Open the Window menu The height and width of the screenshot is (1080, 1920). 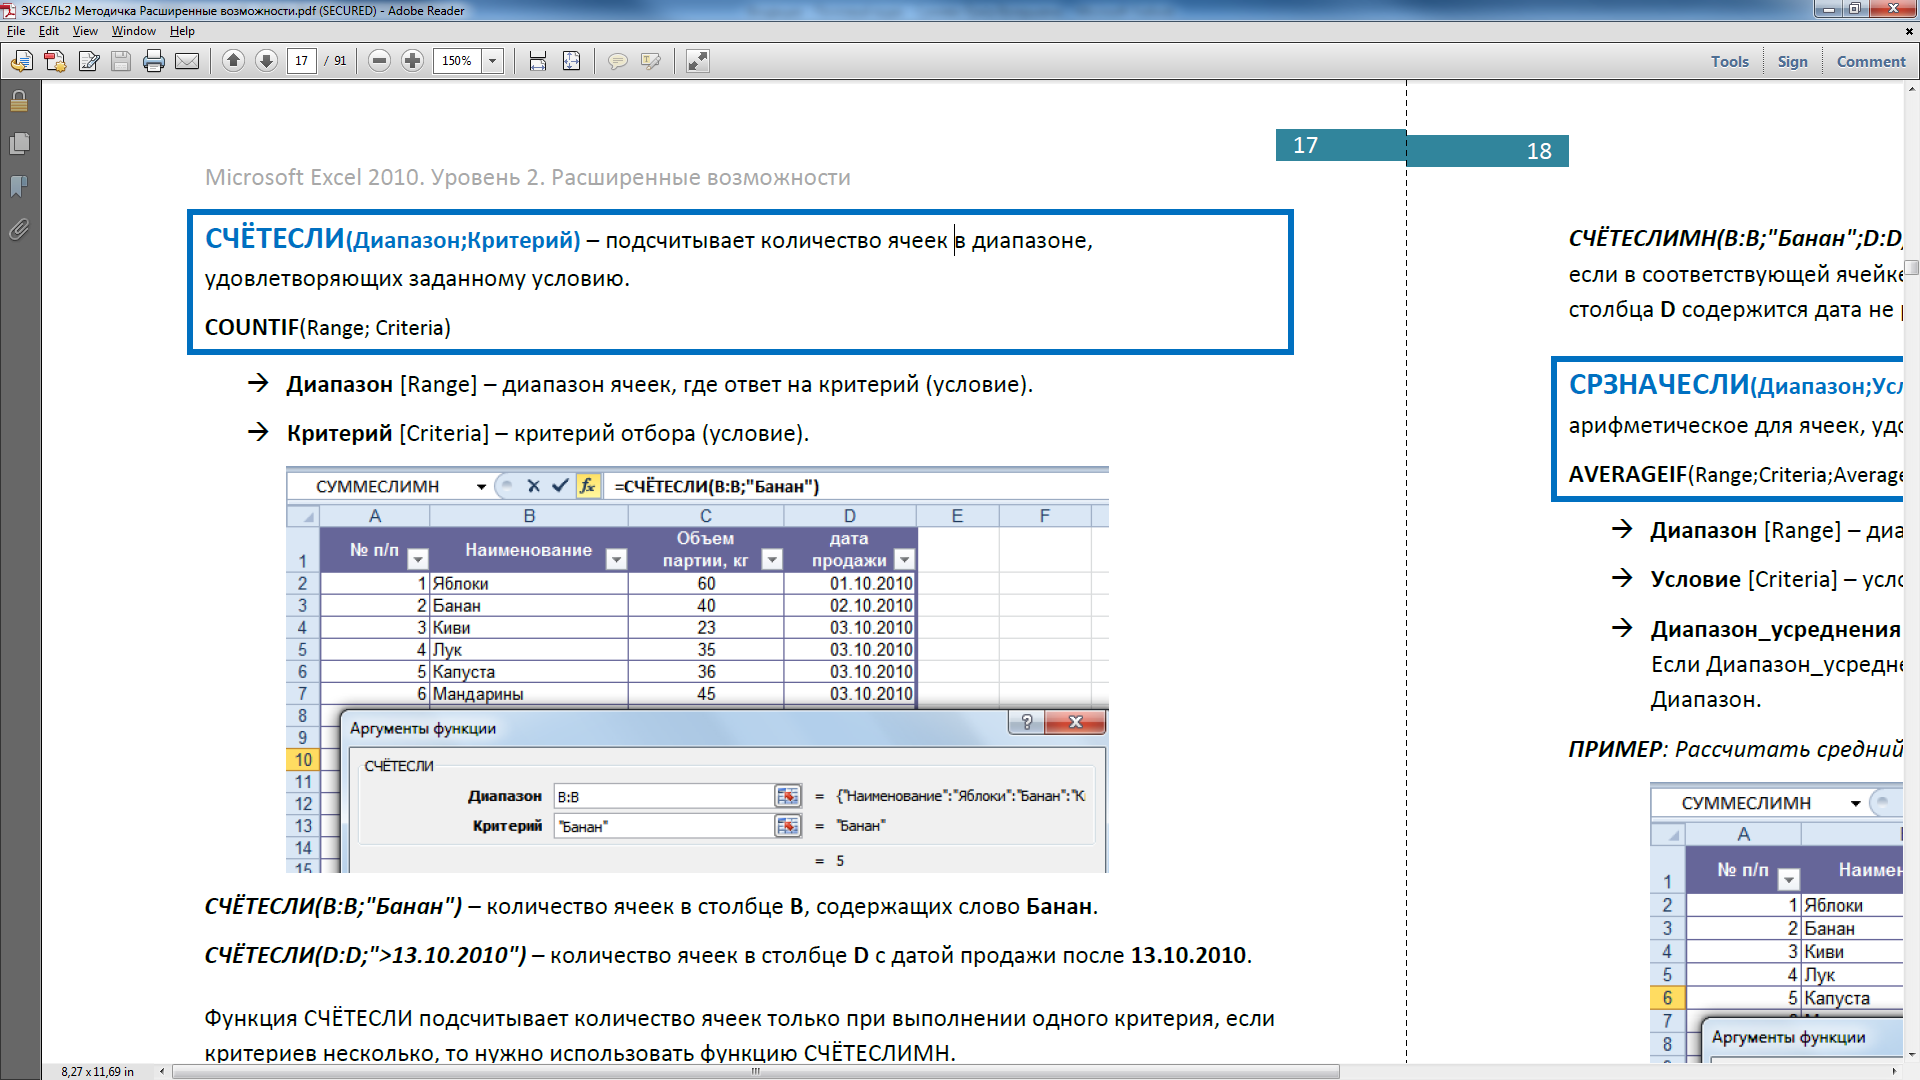[x=134, y=31]
